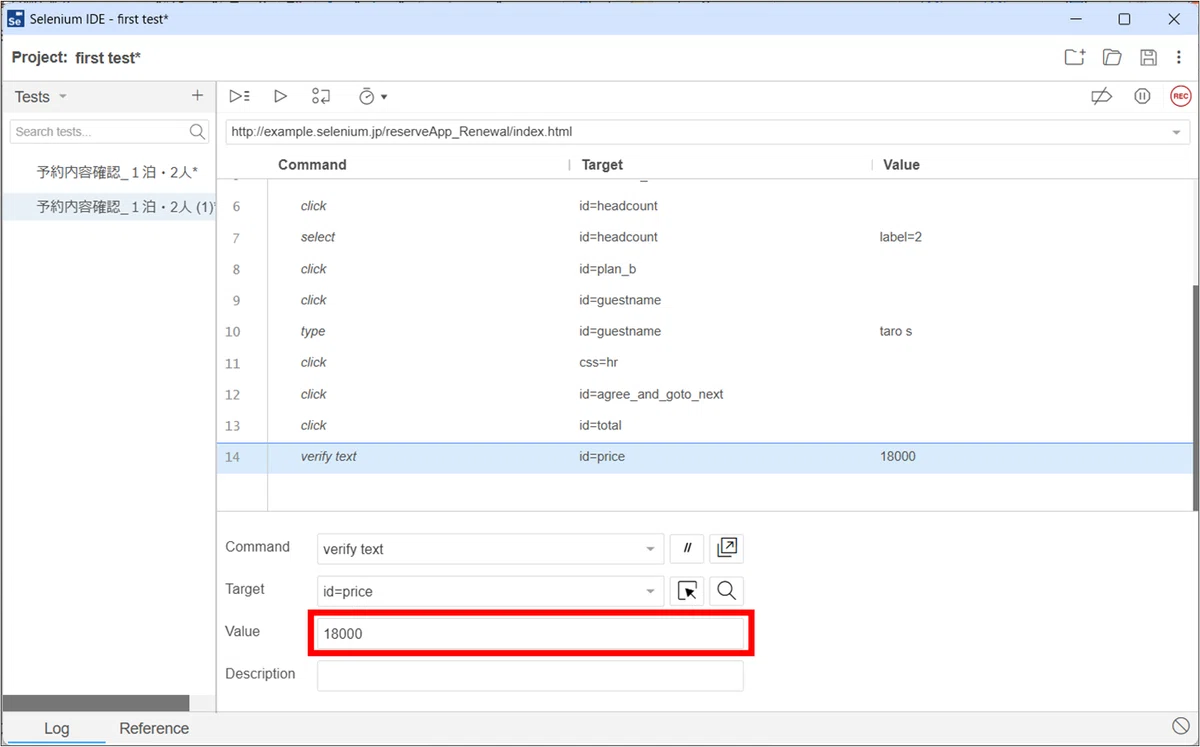
Task: Start recording with the REC button
Action: [x=1181, y=96]
